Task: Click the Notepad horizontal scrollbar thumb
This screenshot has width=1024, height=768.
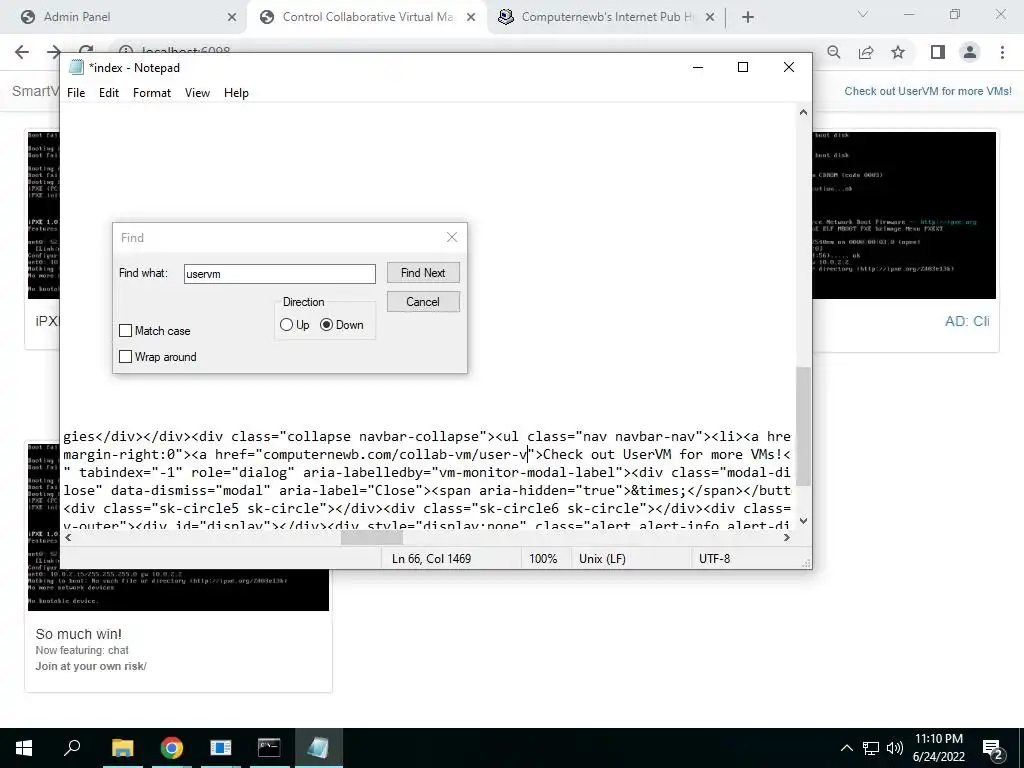Action: pyautogui.click(x=372, y=537)
